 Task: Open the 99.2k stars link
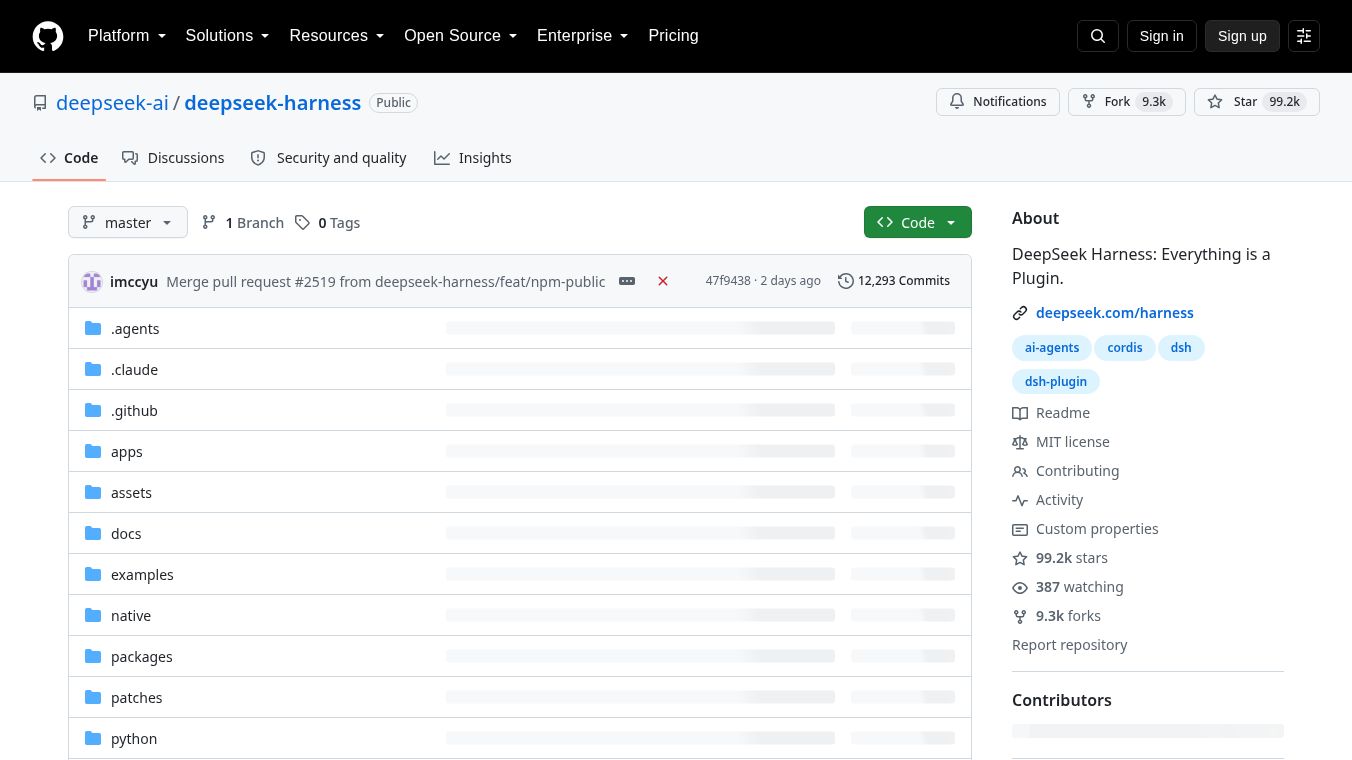click(x=1072, y=558)
